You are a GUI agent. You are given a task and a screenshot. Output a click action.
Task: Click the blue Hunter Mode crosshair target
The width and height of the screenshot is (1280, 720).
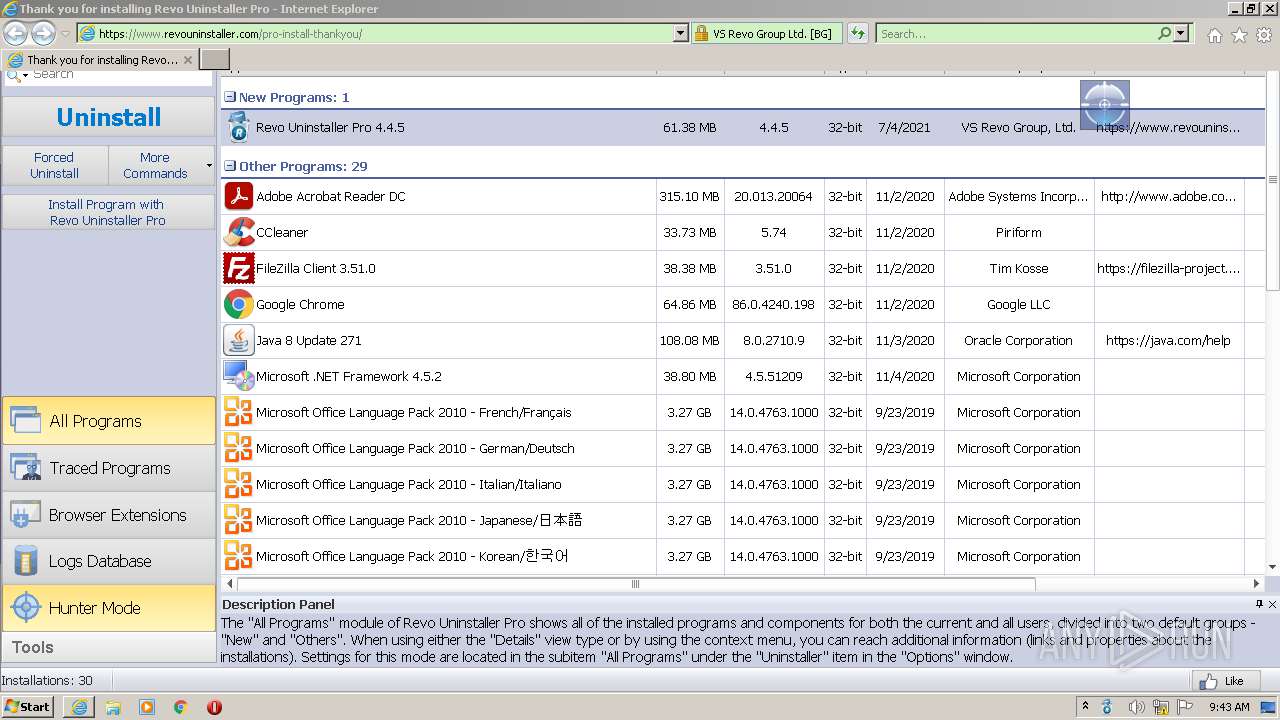[1105, 104]
